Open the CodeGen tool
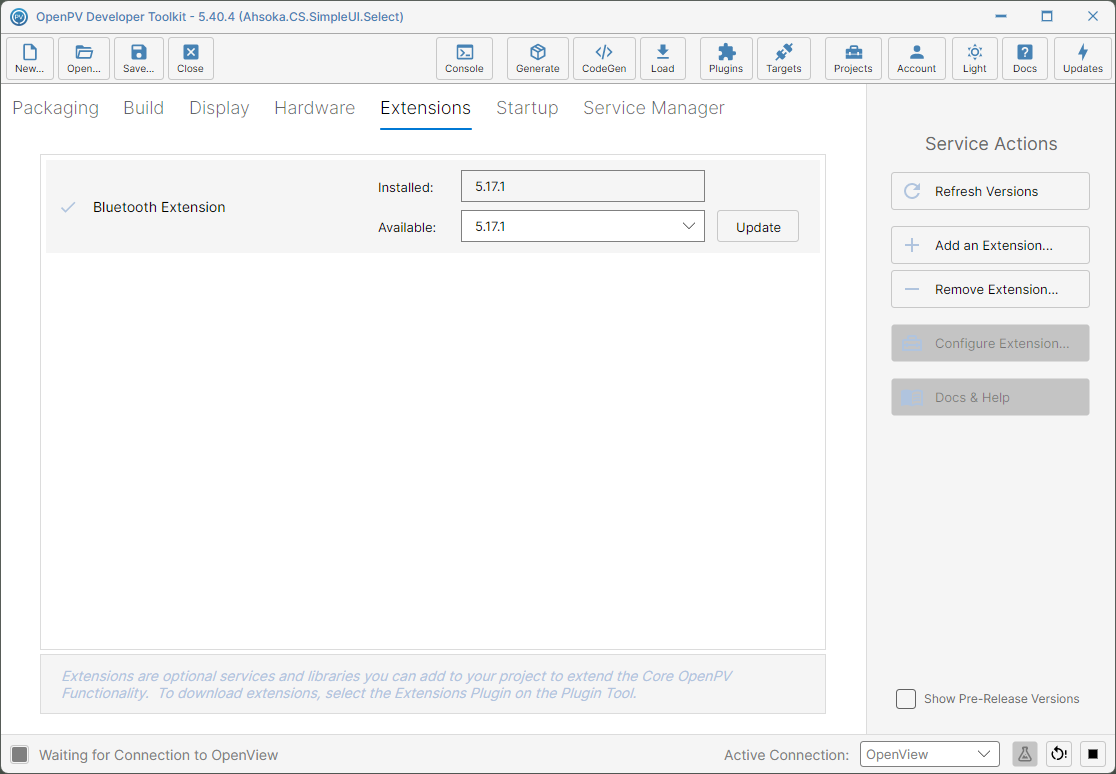Image resolution: width=1116 pixels, height=774 pixels. tap(604, 58)
